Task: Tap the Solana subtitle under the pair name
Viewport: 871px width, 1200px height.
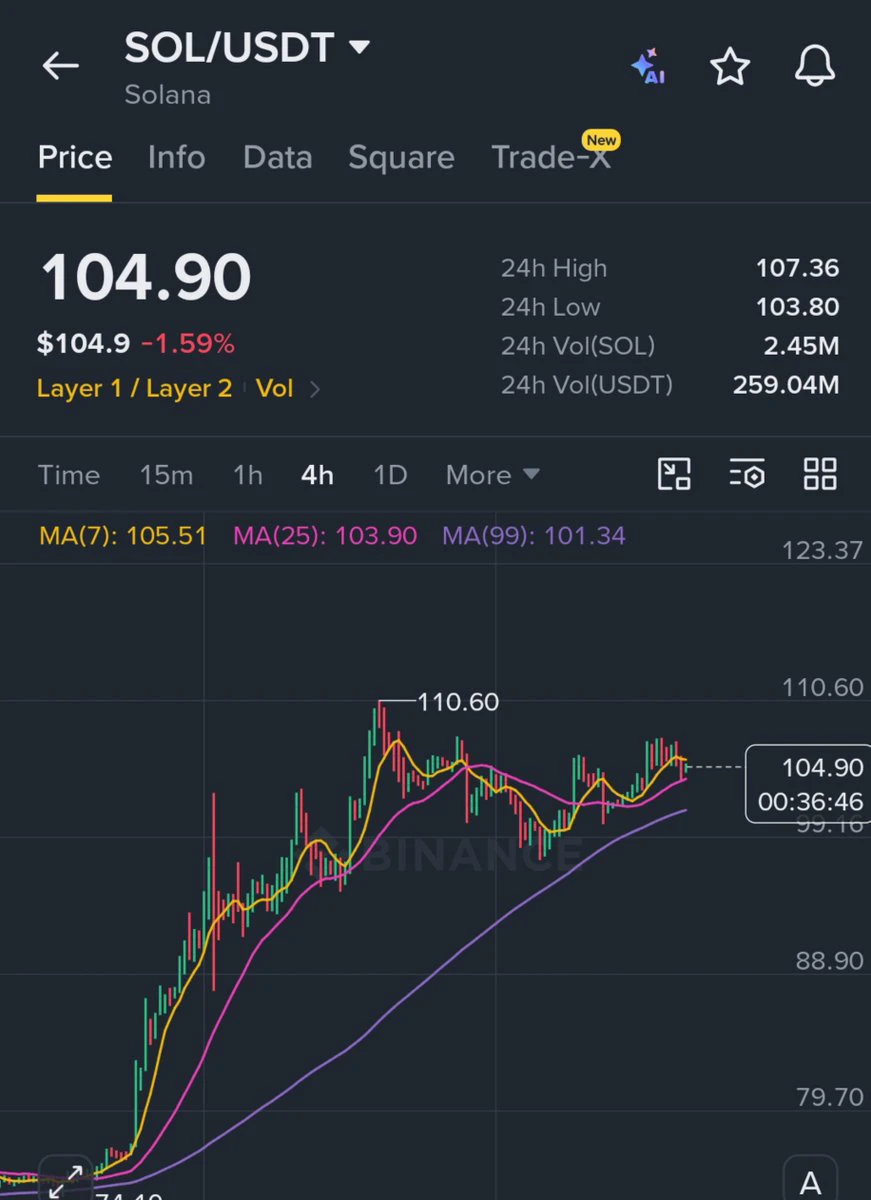Action: [x=167, y=96]
